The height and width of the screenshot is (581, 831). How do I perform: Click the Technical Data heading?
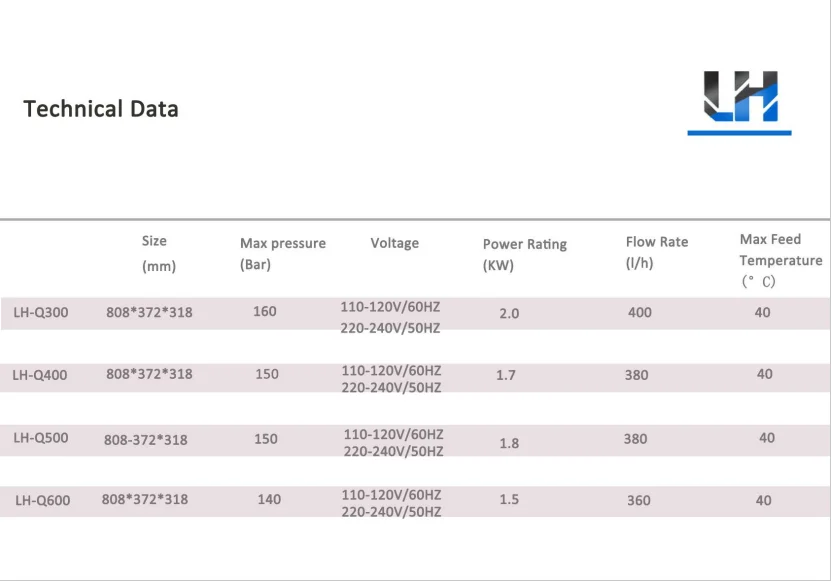(x=101, y=109)
